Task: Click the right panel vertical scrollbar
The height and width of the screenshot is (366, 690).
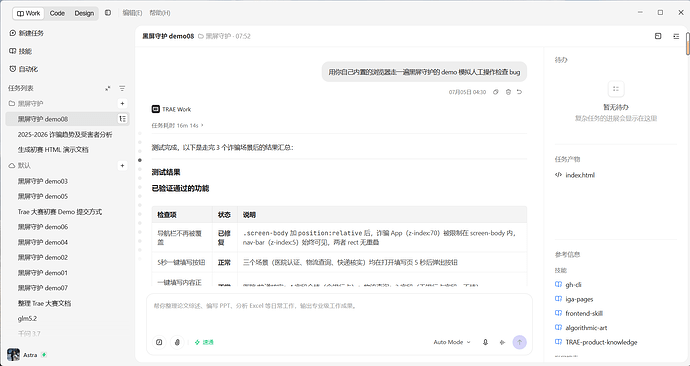Action: point(688,43)
